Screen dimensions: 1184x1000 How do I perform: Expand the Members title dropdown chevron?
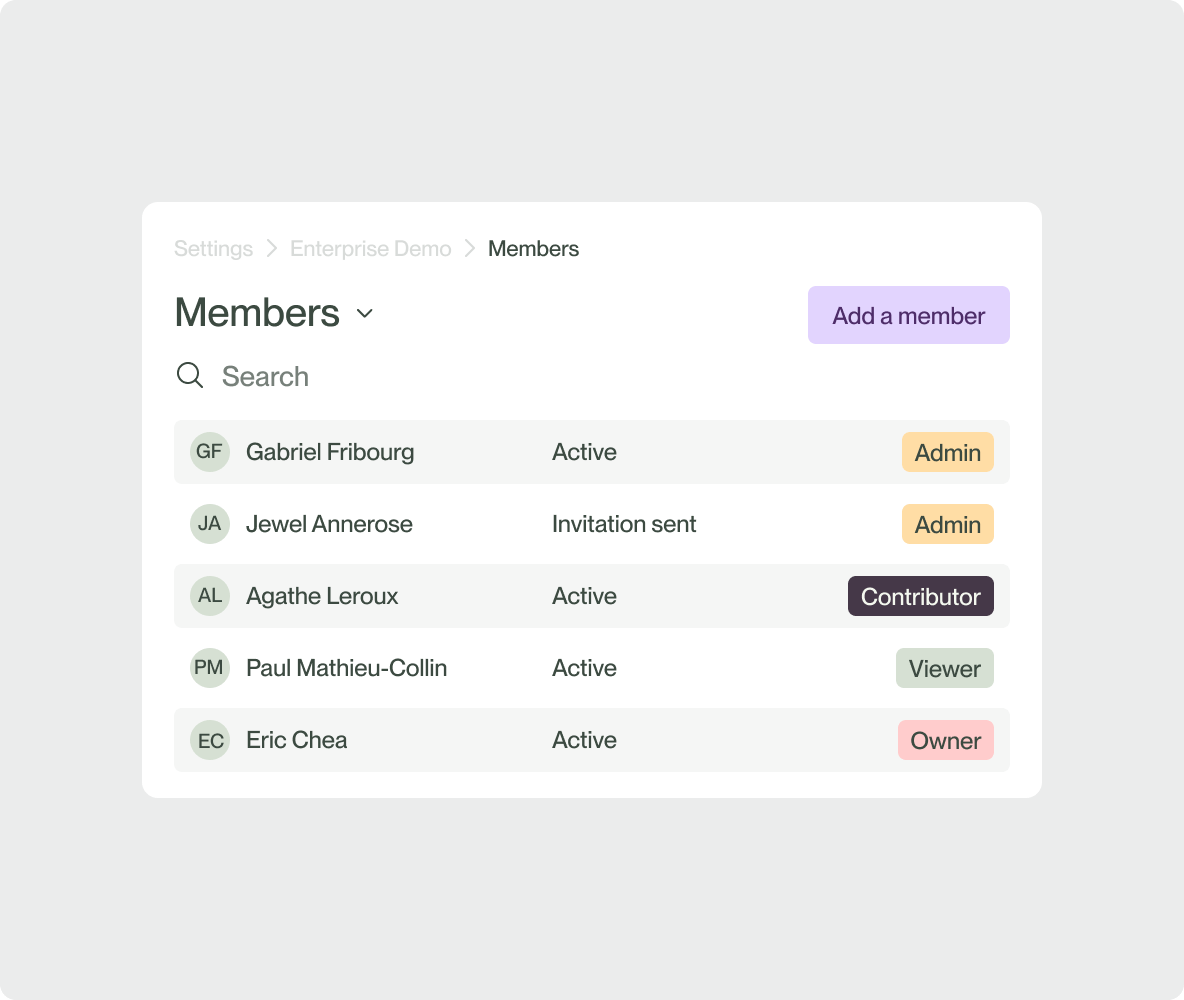[365, 314]
